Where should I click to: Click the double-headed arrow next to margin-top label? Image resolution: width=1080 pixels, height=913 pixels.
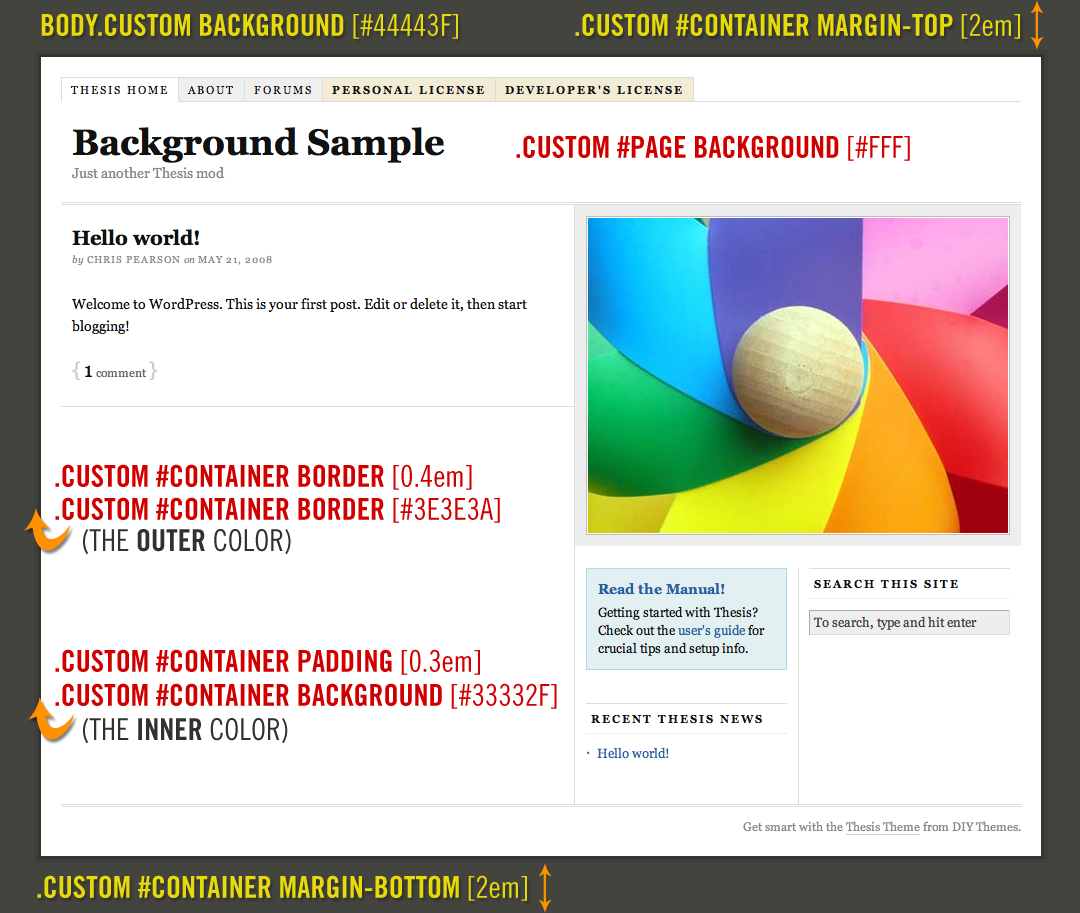click(x=1037, y=25)
